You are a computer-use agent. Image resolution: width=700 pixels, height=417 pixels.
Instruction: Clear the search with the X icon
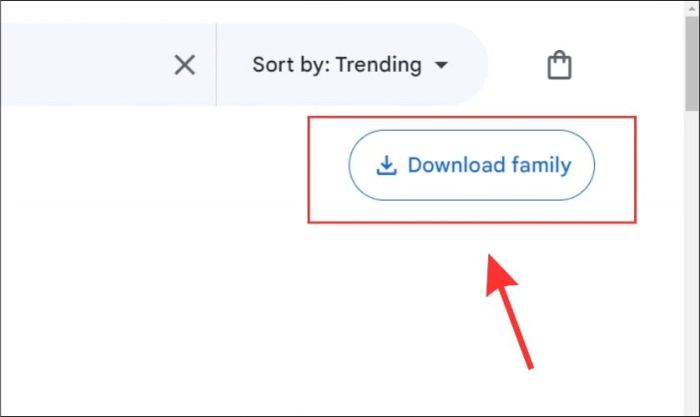184,65
